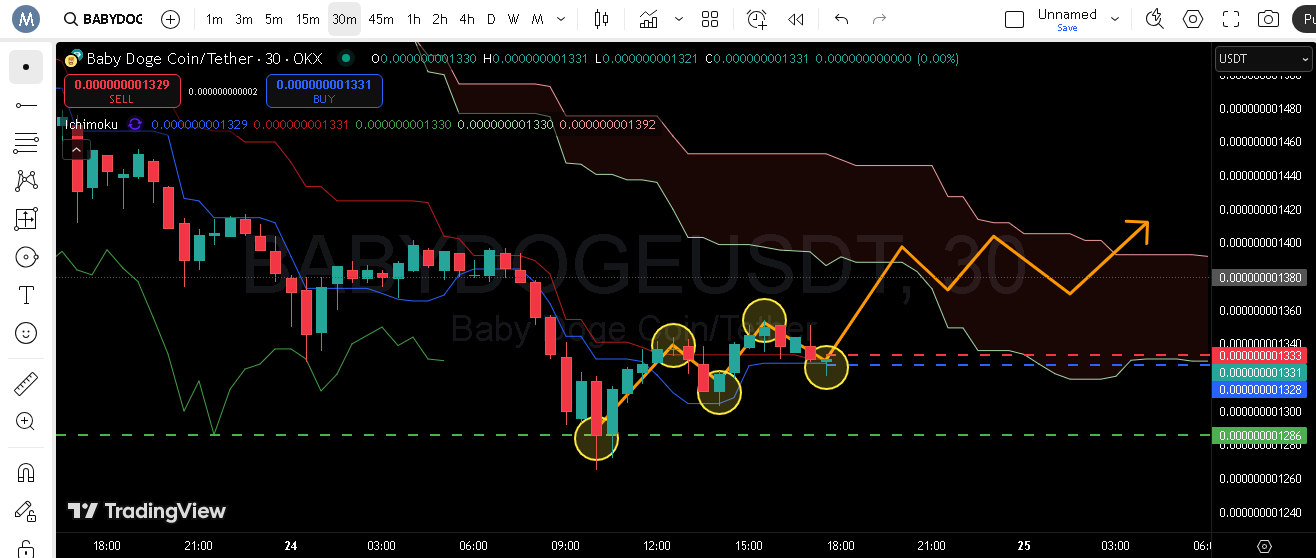Image resolution: width=1316 pixels, height=558 pixels.
Task: Select the trend line tool
Action: click(26, 105)
